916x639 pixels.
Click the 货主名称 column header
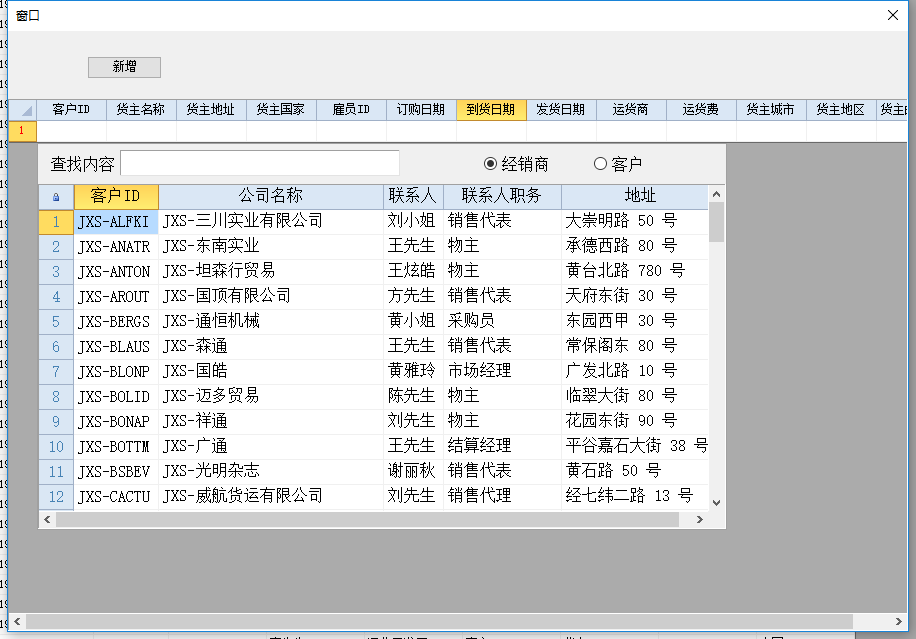pyautogui.click(x=140, y=110)
